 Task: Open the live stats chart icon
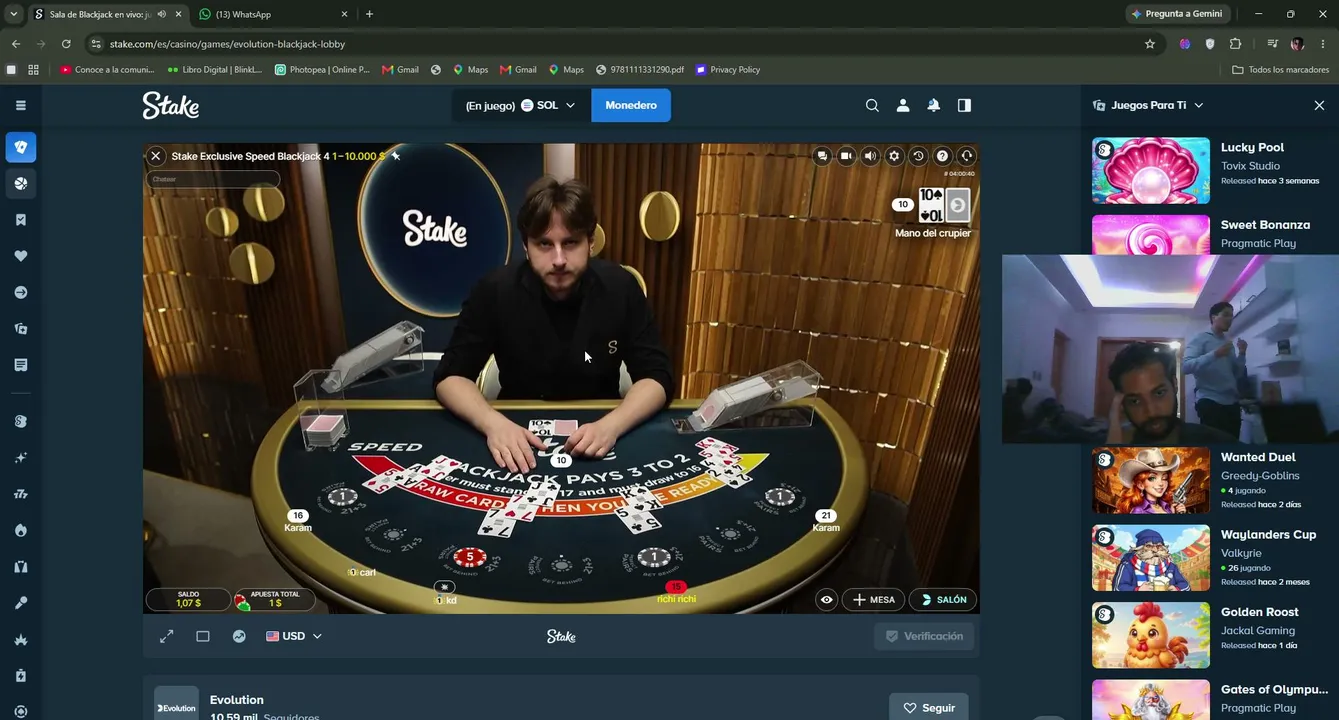point(239,636)
